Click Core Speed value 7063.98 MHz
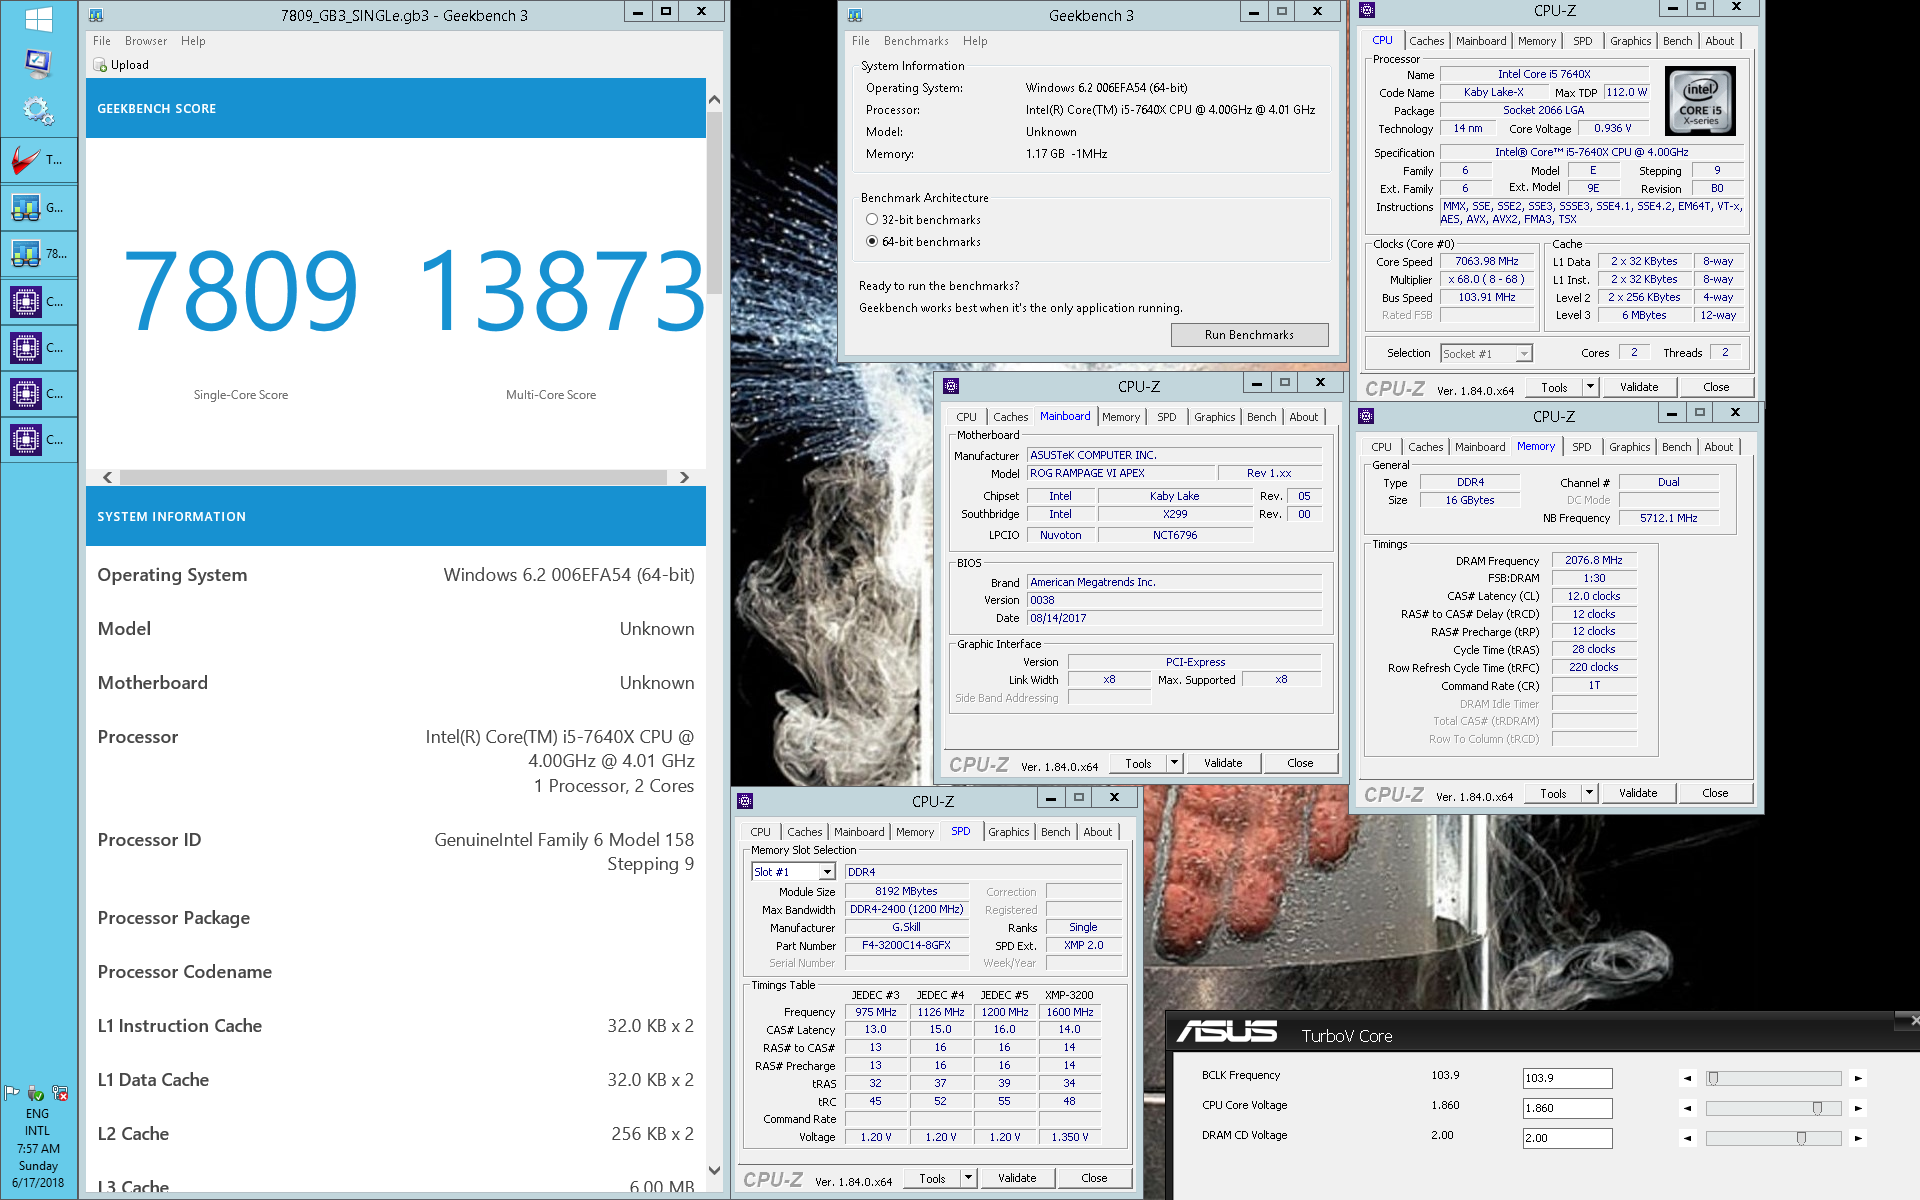The height and width of the screenshot is (1200, 1920). [x=1487, y=262]
